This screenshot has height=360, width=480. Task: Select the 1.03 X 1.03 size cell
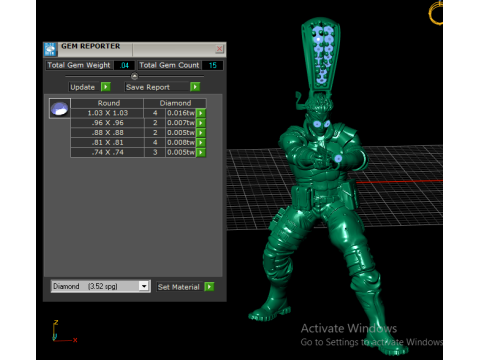point(108,113)
